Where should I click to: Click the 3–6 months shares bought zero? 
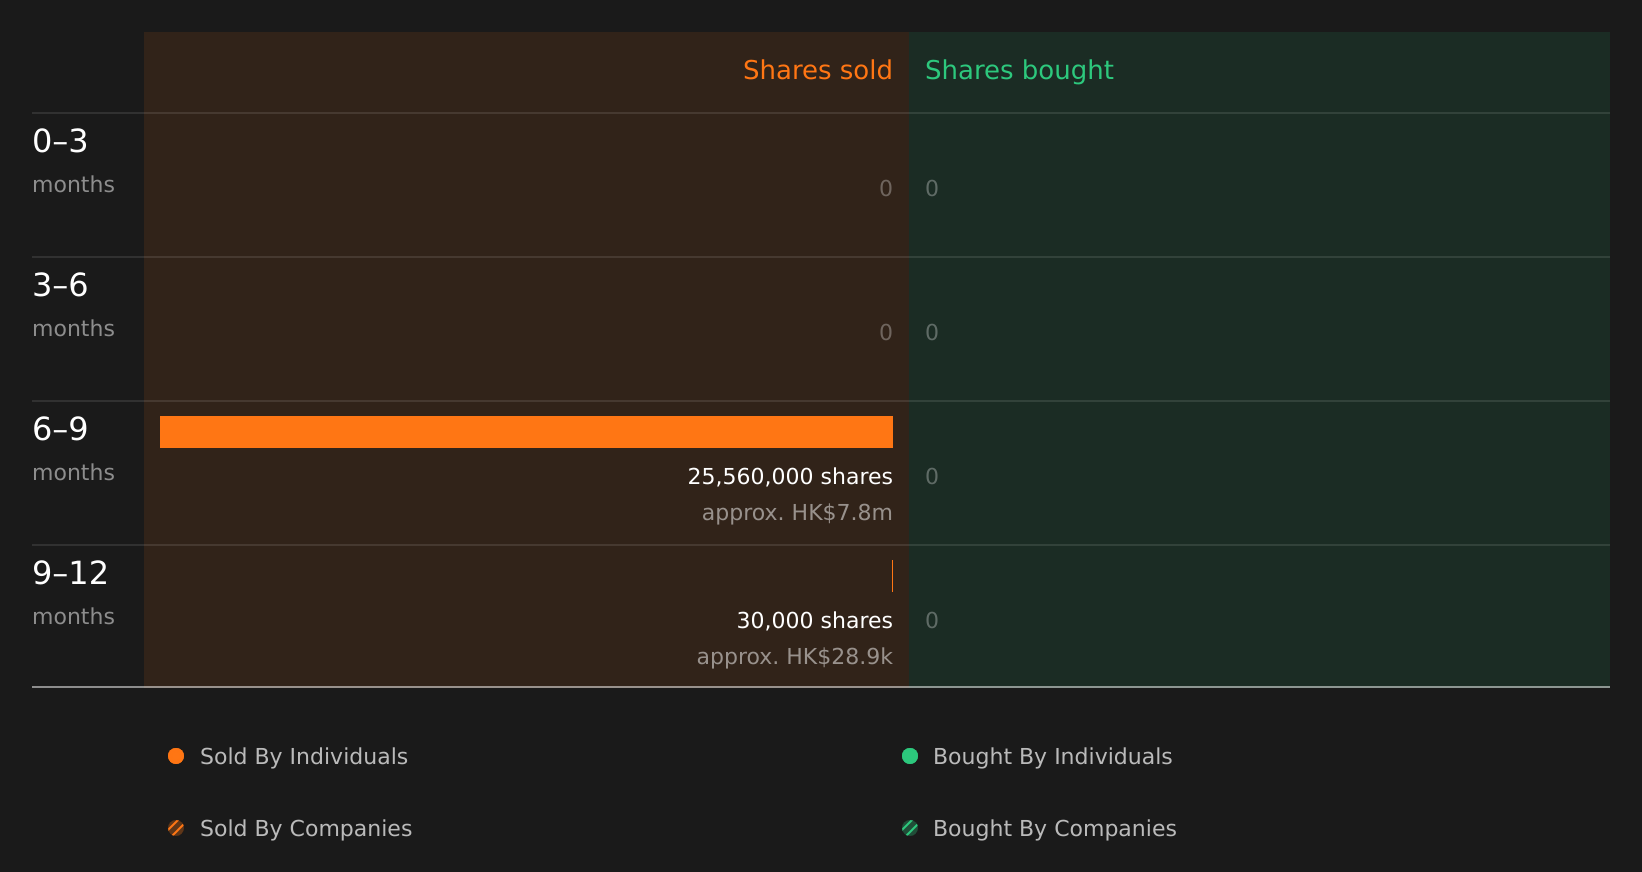[x=932, y=333]
